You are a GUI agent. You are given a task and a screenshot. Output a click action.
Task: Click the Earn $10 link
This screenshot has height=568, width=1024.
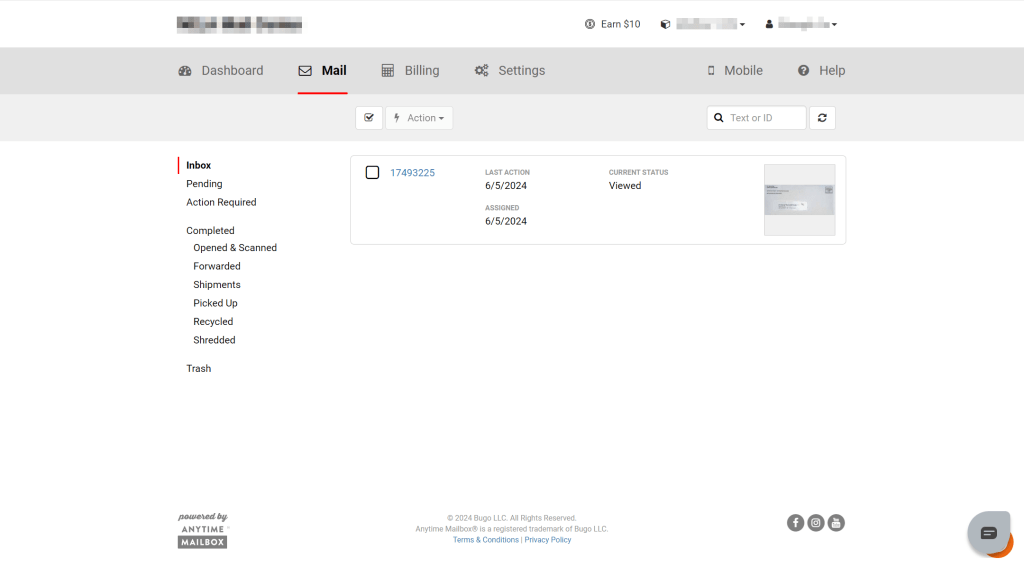pyautogui.click(x=613, y=24)
